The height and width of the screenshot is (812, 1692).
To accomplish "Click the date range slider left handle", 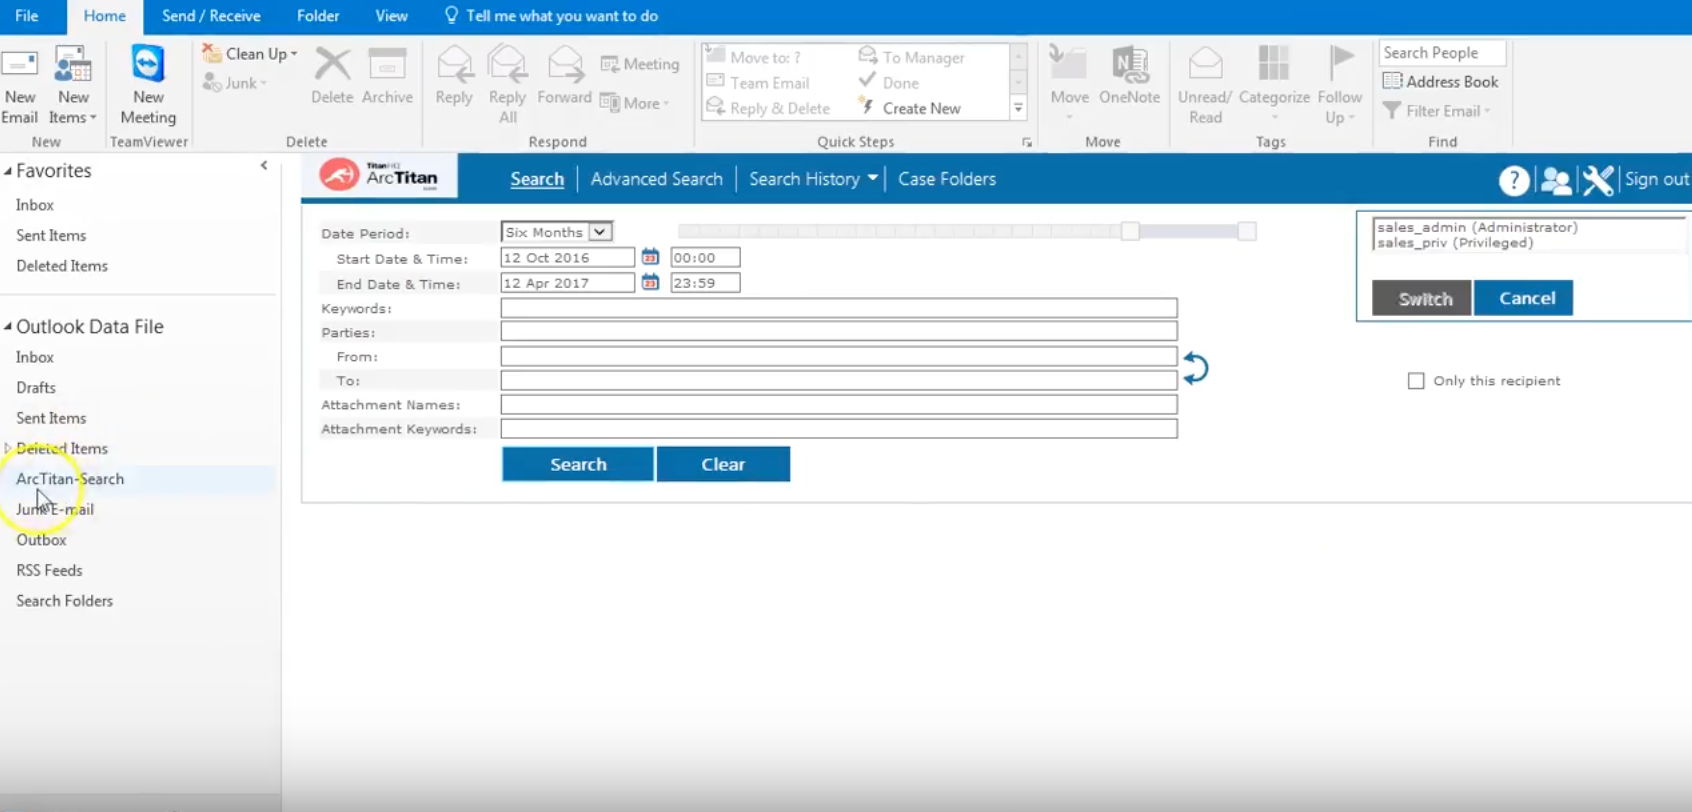I will pos(1130,231).
